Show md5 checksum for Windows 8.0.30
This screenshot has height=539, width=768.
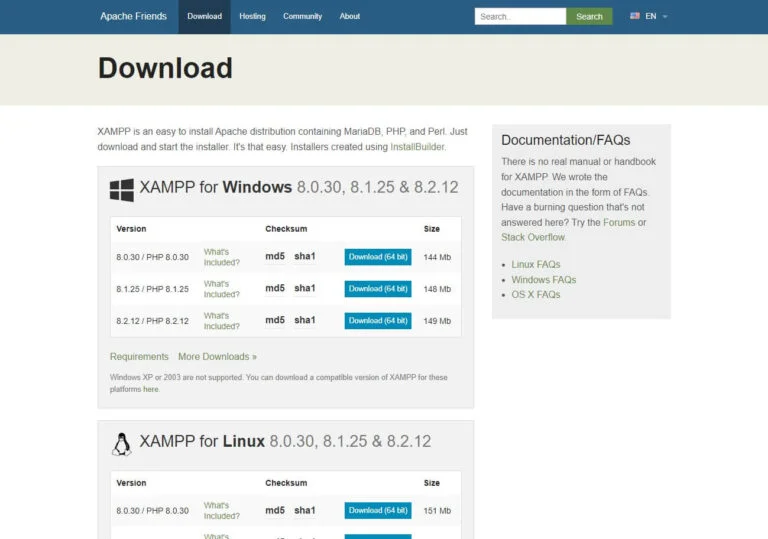275,256
